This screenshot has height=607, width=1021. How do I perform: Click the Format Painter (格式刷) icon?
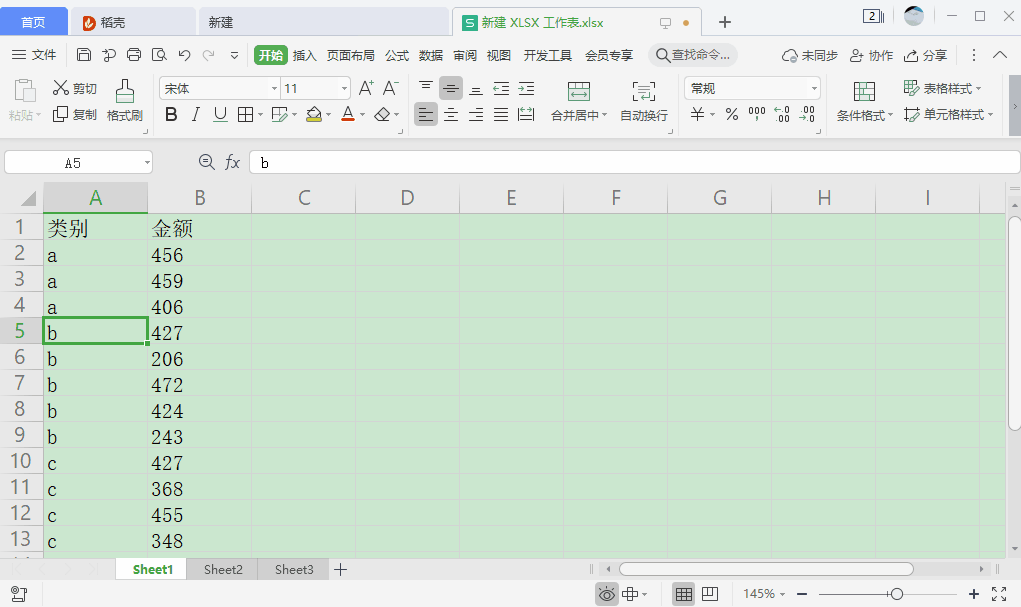(125, 92)
